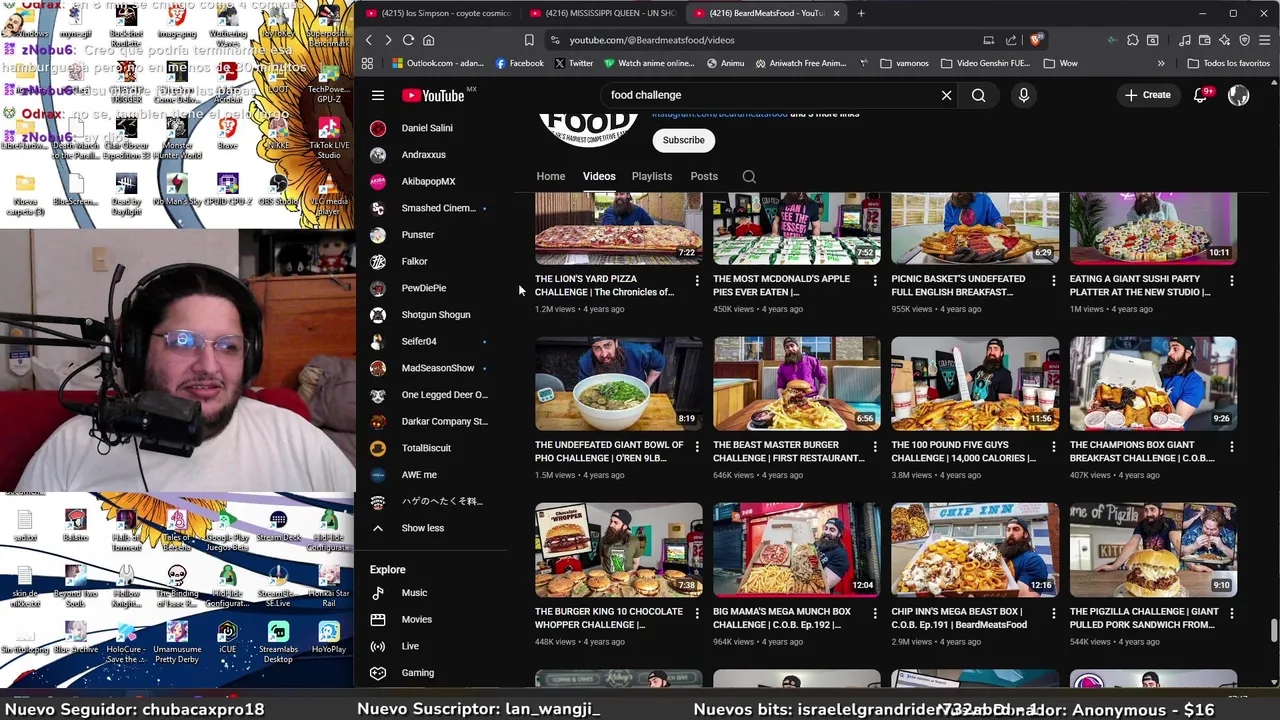Viewport: 1280px width, 720px height.
Task: Open the Watch anime online bookmark
Action: (649, 63)
